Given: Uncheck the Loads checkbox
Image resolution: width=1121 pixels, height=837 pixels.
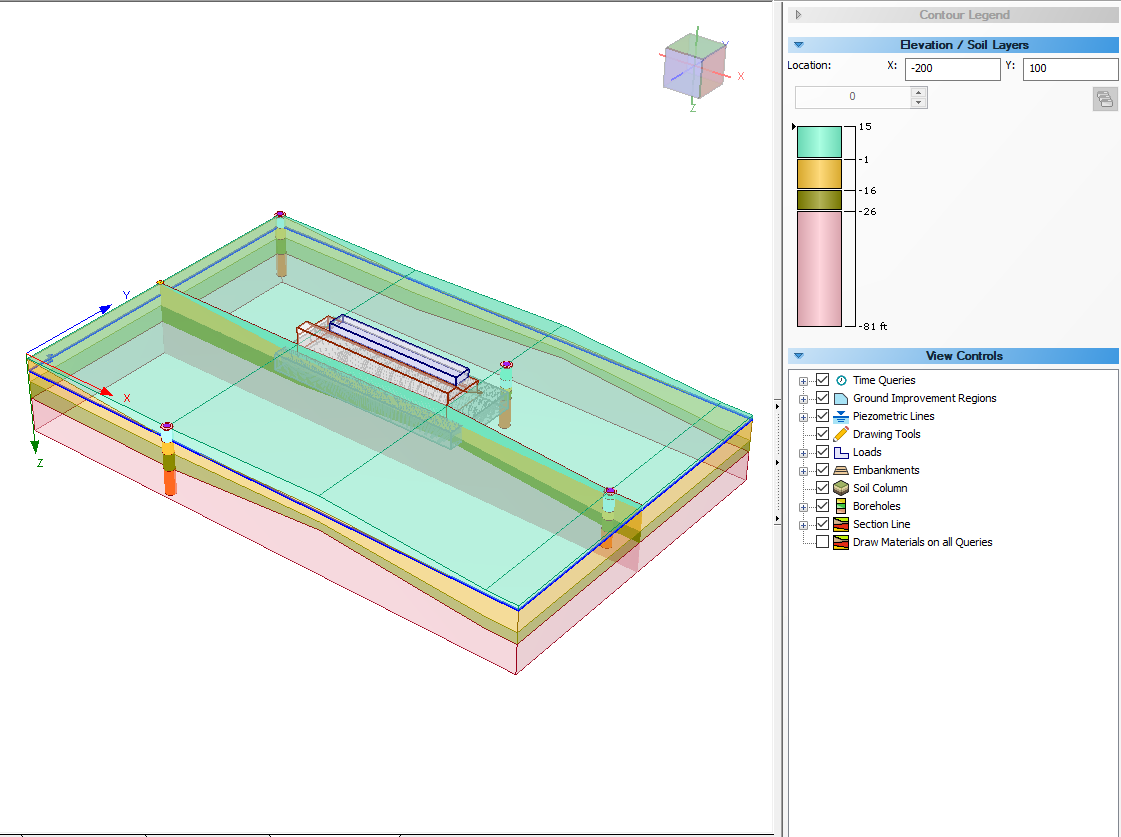Looking at the screenshot, I should (x=822, y=452).
